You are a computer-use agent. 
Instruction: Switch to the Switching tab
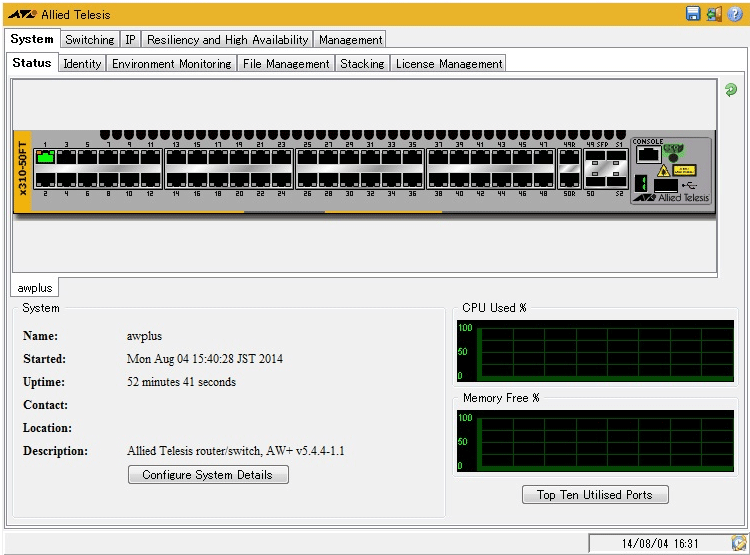pos(90,40)
